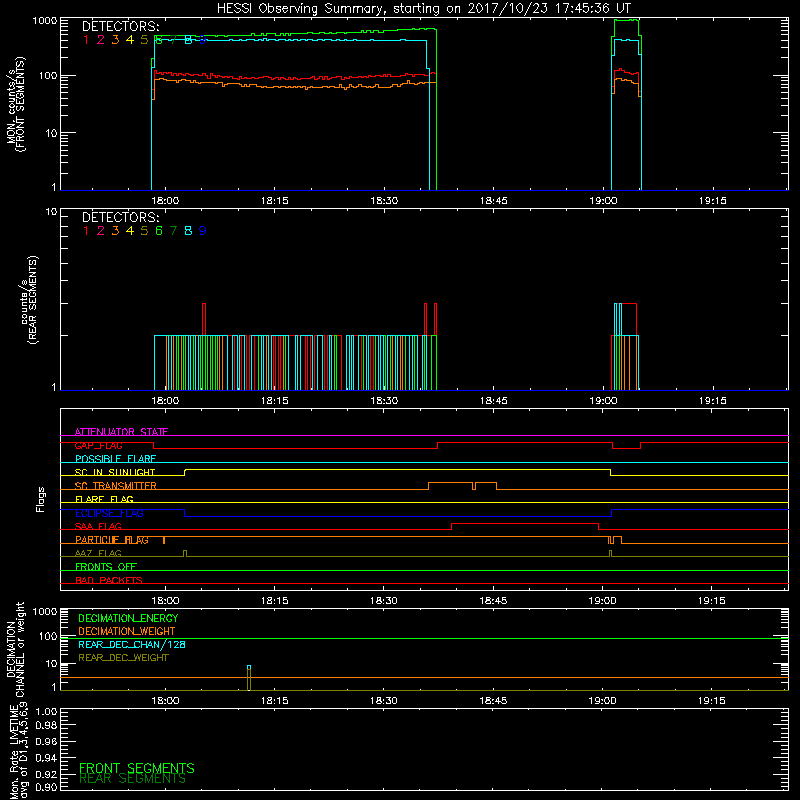800x800 pixels.
Task: Click 1.00 tick label on livetime axis
Action: (46, 712)
